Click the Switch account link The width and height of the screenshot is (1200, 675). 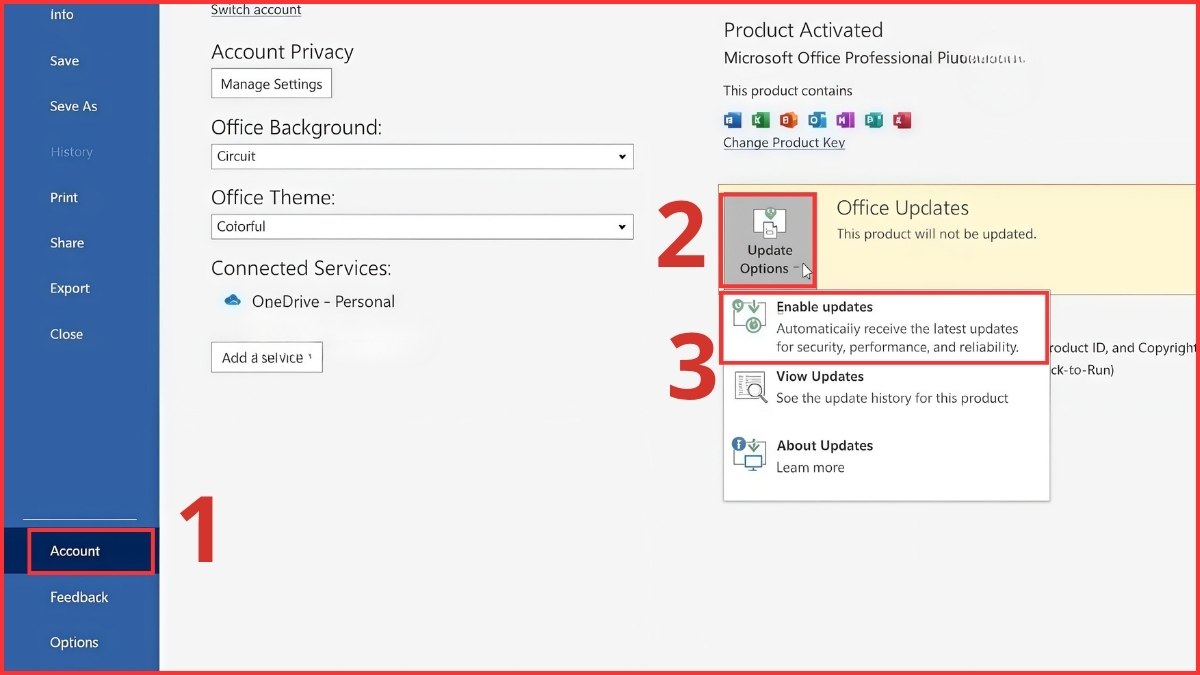(x=256, y=10)
